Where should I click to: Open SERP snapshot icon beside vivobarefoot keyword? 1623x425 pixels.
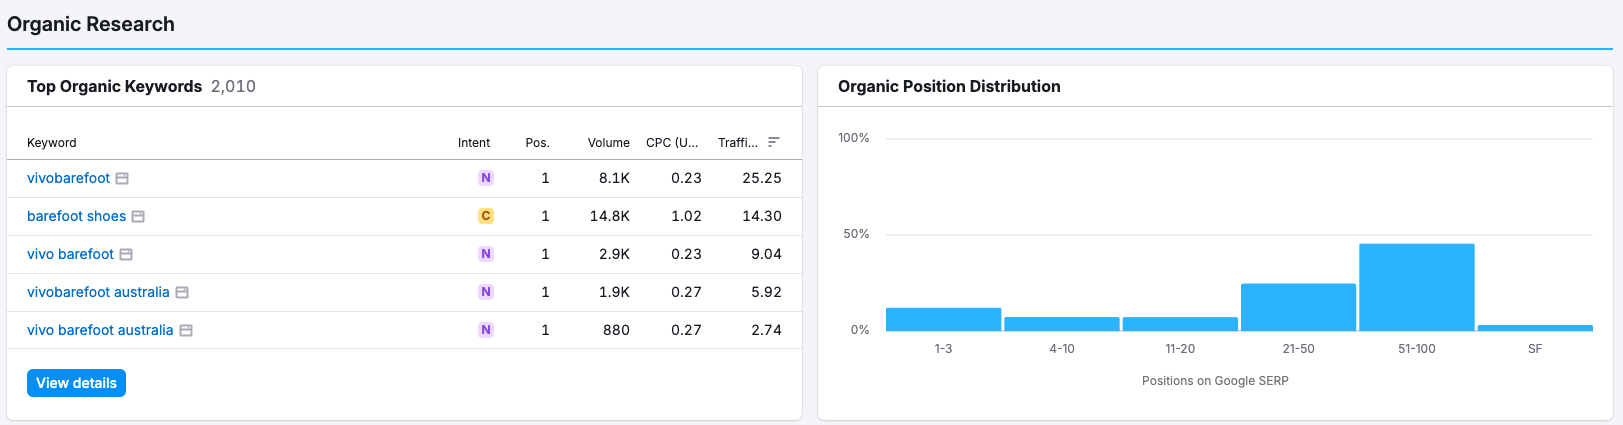(x=122, y=178)
